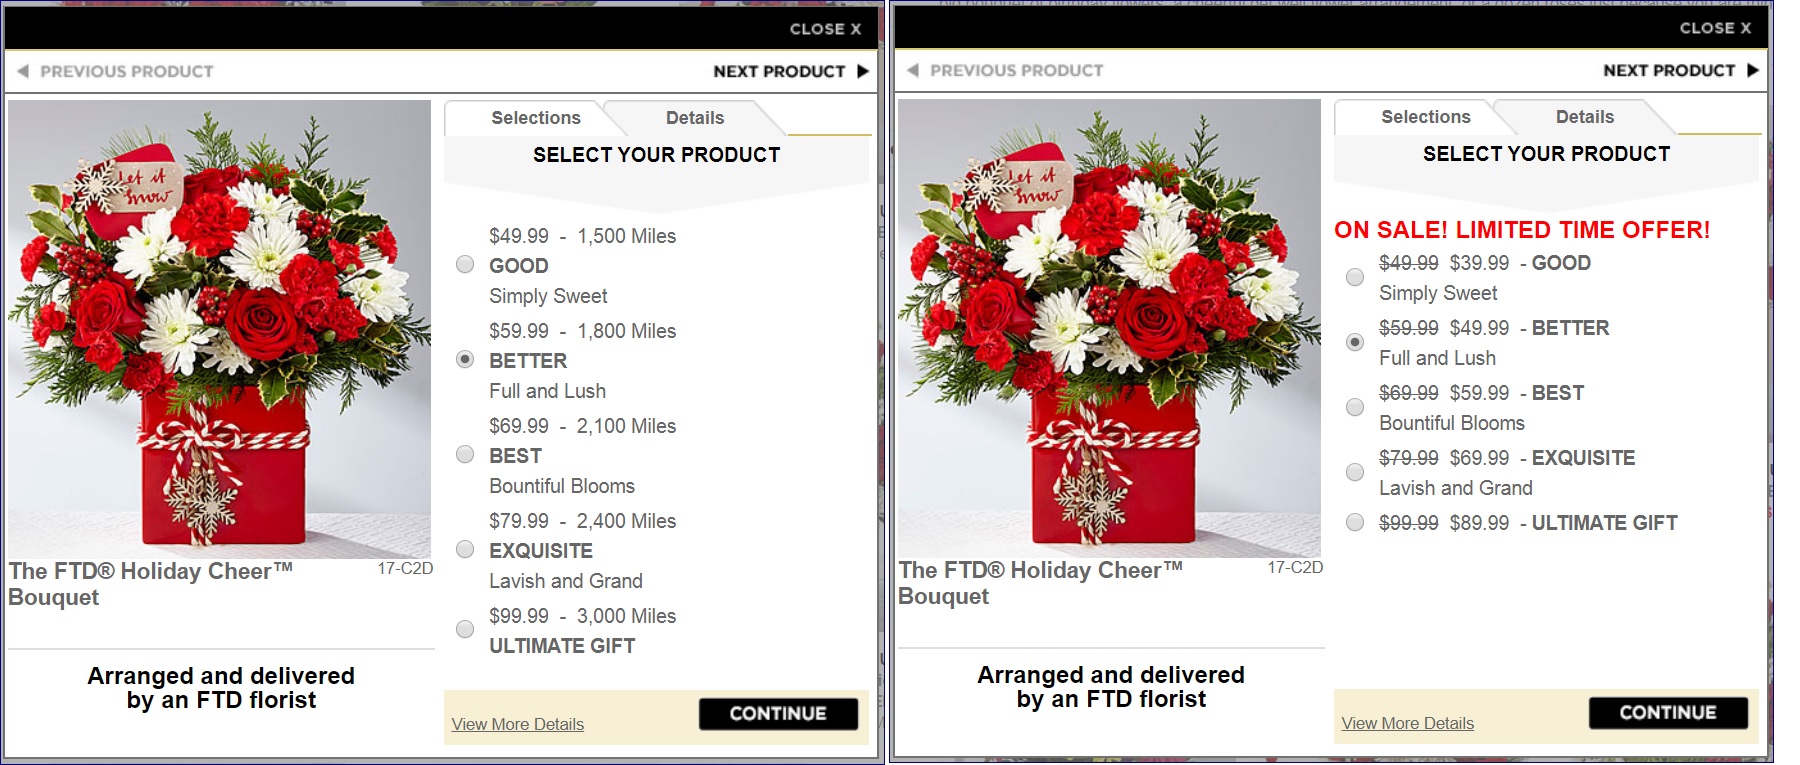Switch to the Details tab in left panel
Image resolution: width=1800 pixels, height=765 pixels.
click(695, 118)
